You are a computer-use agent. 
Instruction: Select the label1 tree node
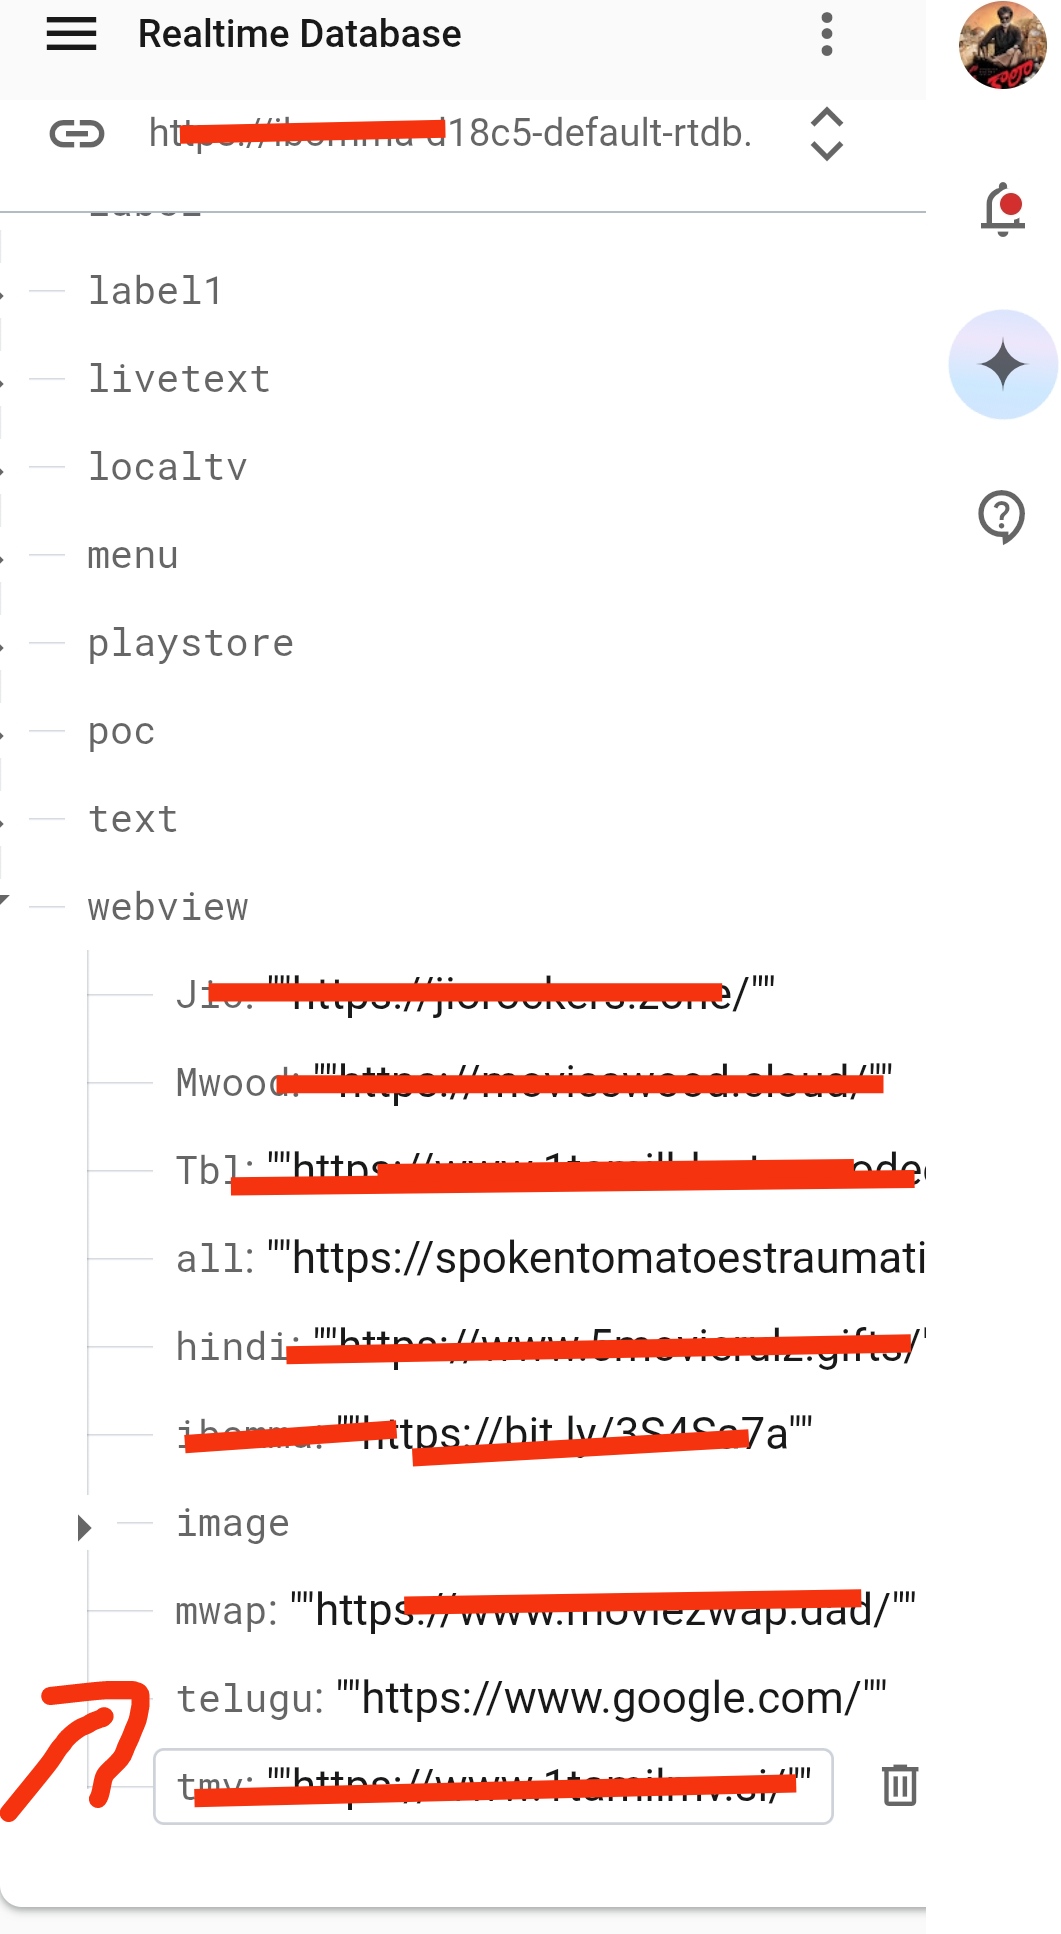pos(155,291)
